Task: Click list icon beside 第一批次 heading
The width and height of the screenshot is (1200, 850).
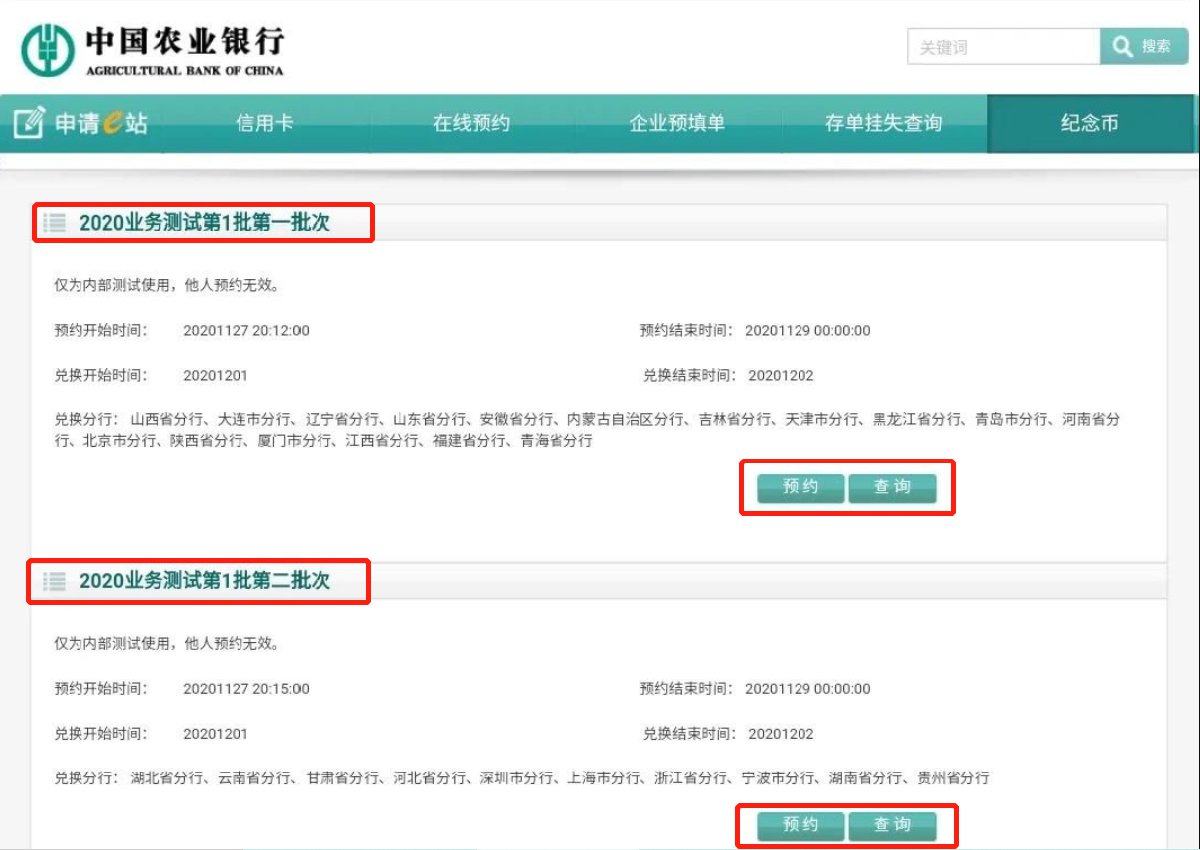Action: click(x=55, y=223)
